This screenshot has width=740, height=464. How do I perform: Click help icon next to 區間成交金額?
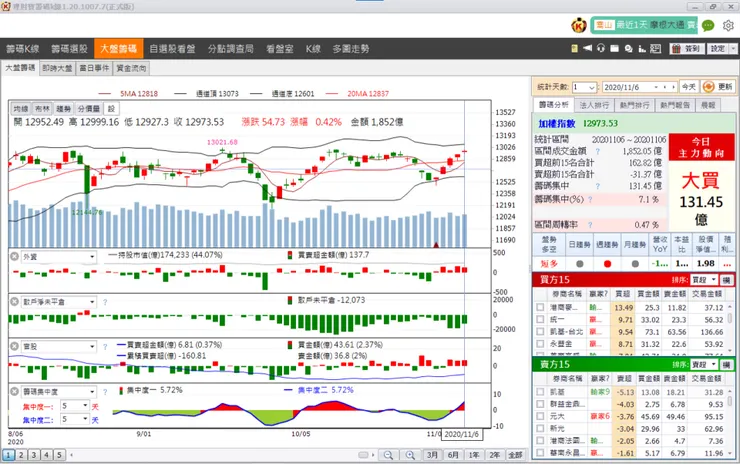597,152
